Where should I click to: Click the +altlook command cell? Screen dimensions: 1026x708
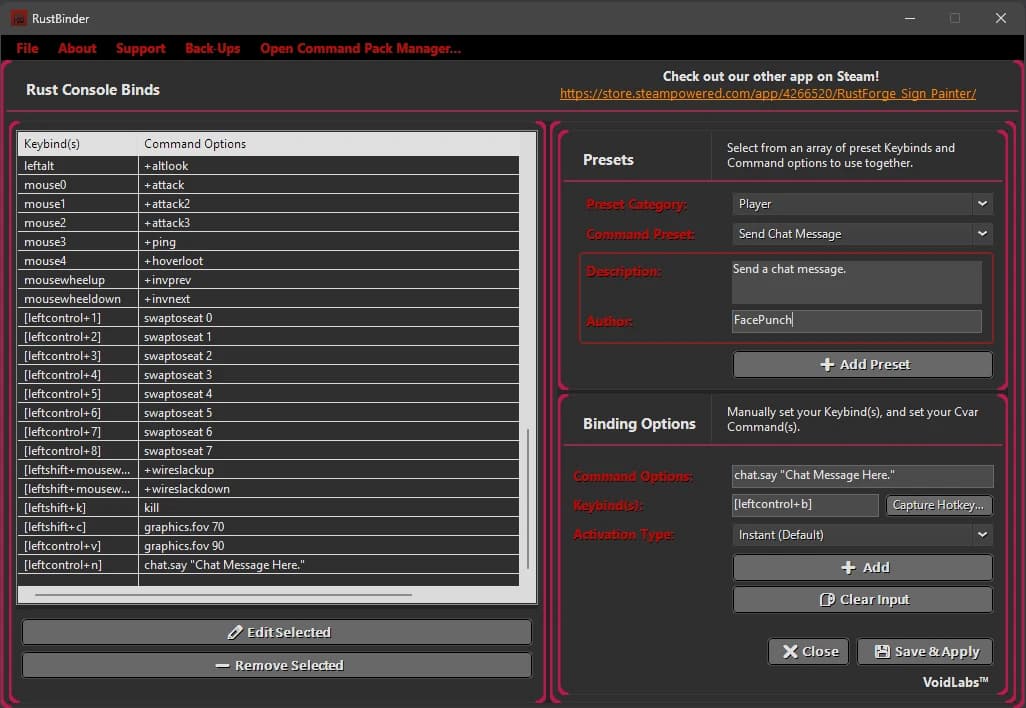[x=328, y=166]
